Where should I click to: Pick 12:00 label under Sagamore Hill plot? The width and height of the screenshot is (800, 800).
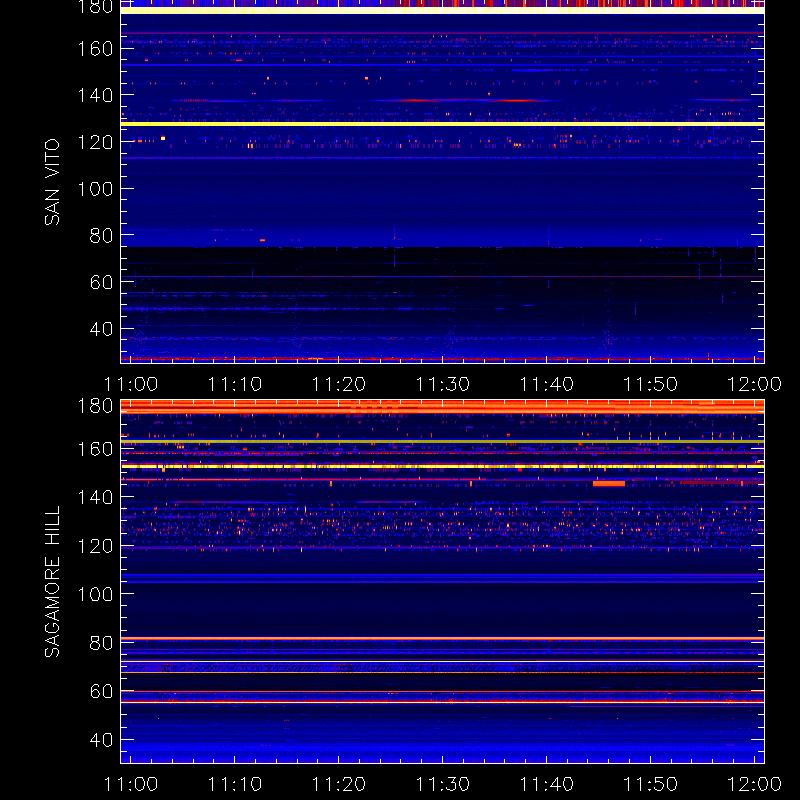tap(754, 784)
